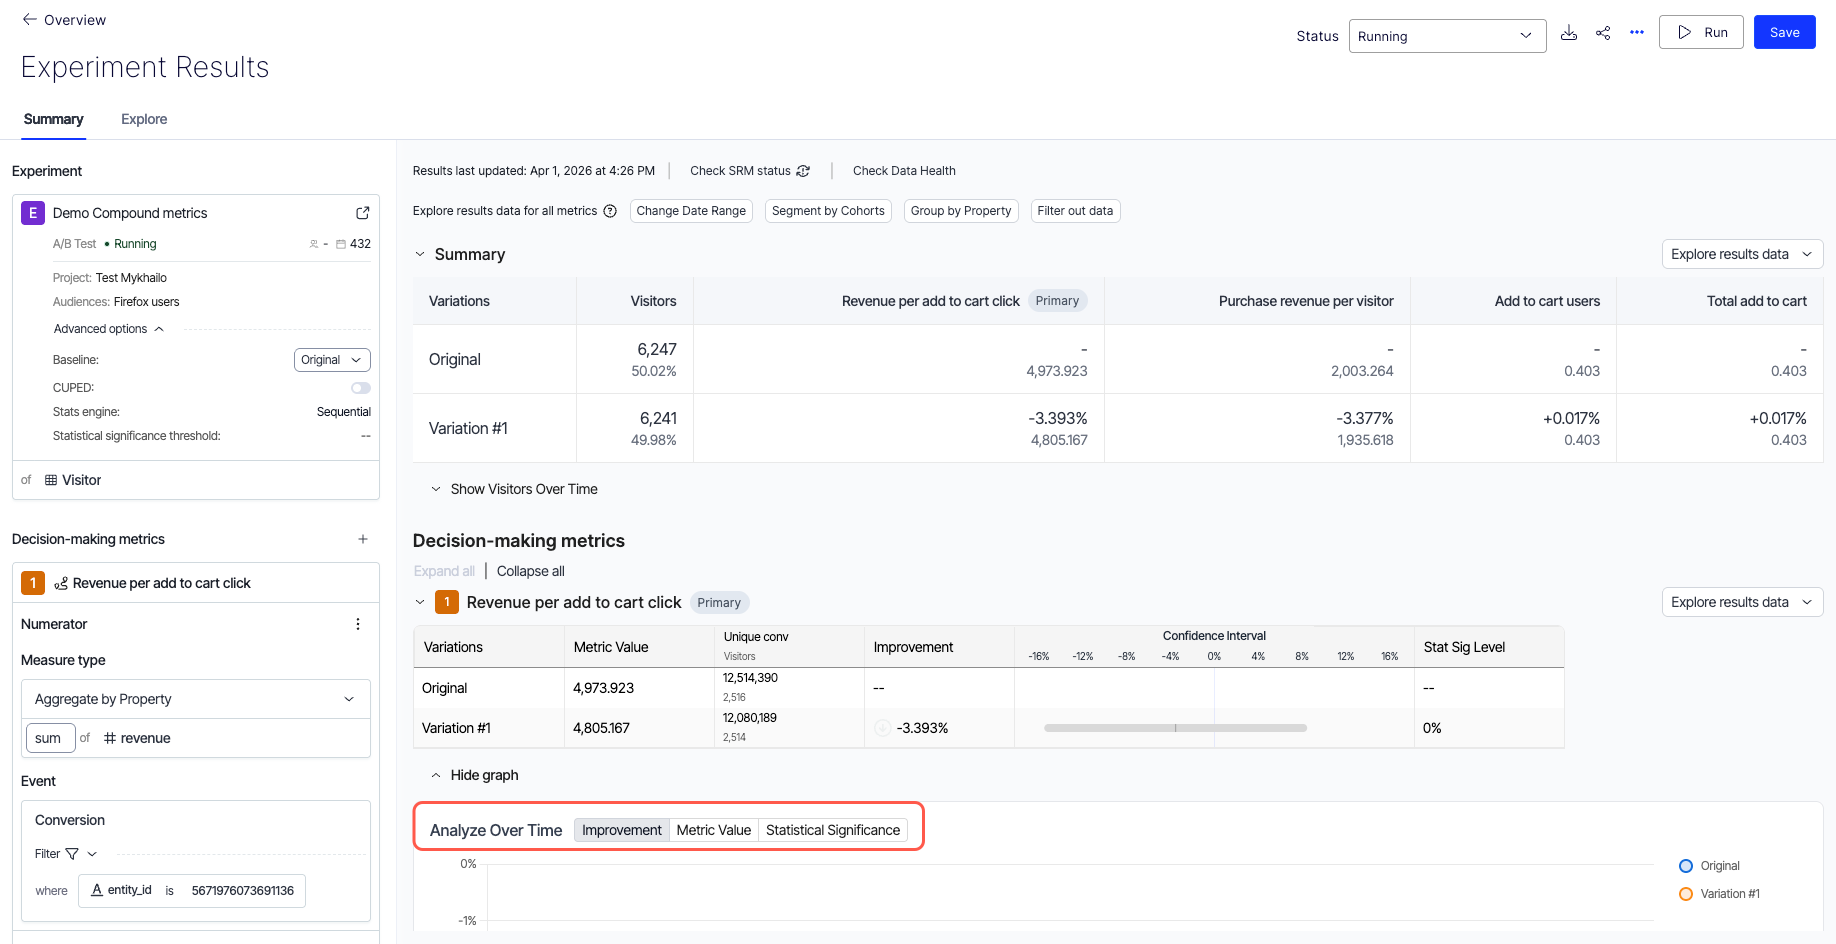The width and height of the screenshot is (1836, 944).
Task: Open the Status dropdown showing Running
Action: pos(1446,36)
